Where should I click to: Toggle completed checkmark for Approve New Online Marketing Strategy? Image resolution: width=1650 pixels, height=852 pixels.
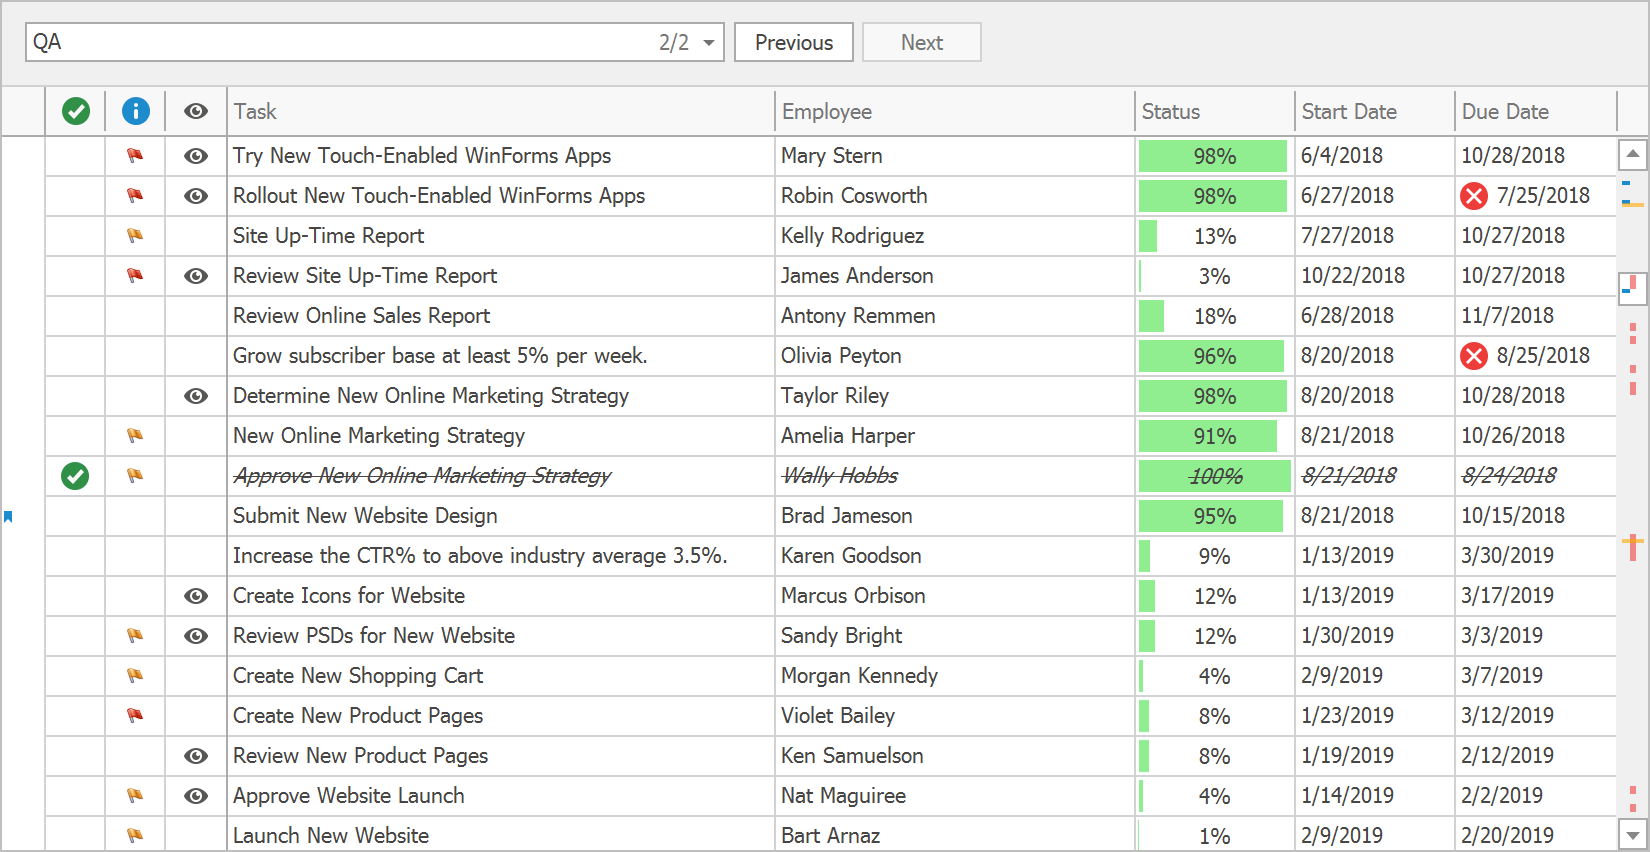(75, 476)
